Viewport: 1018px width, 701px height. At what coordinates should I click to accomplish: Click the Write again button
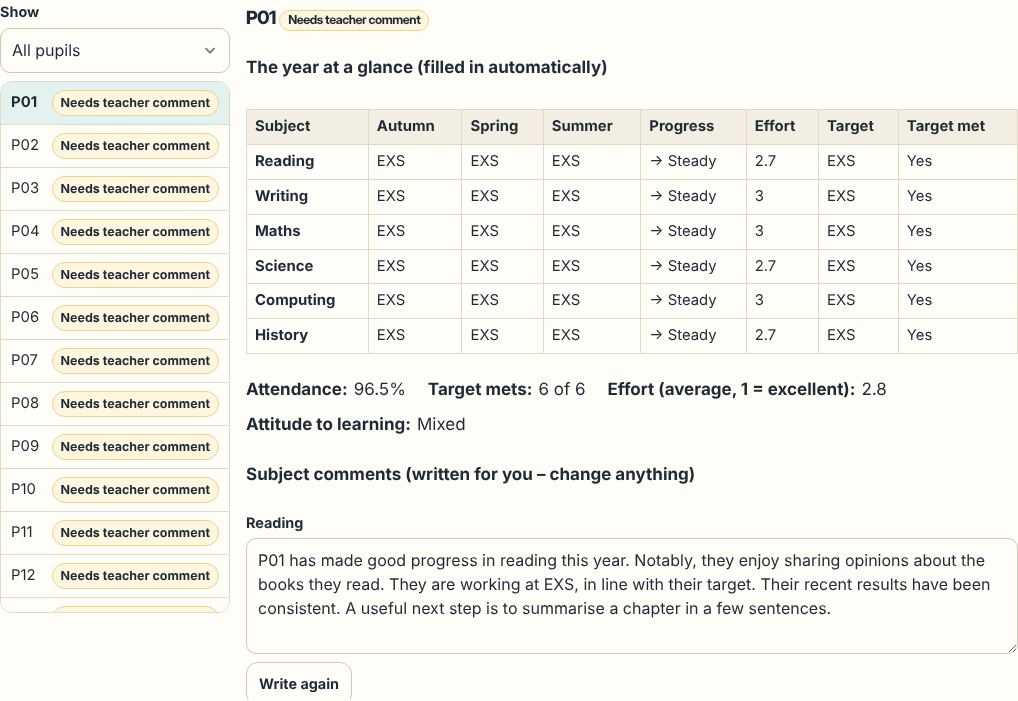coord(299,683)
